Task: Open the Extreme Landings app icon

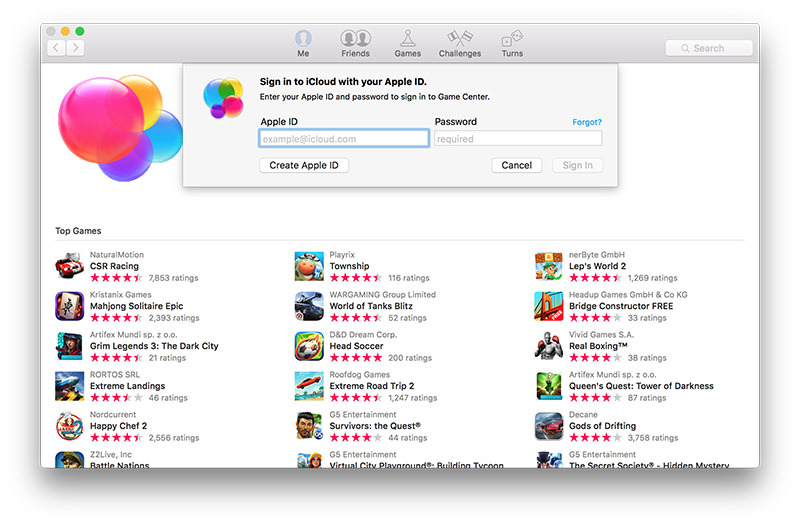Action: click(x=69, y=386)
